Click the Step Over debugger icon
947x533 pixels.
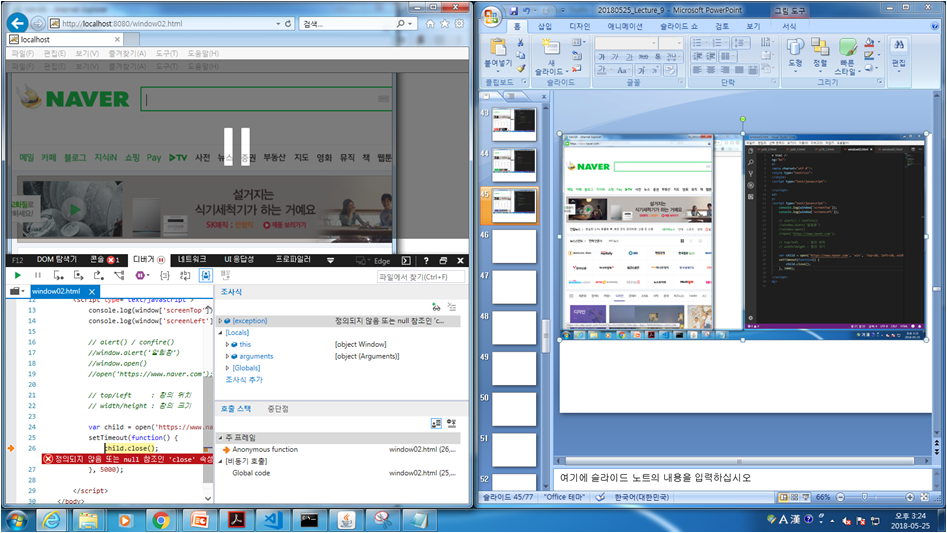tap(79, 275)
